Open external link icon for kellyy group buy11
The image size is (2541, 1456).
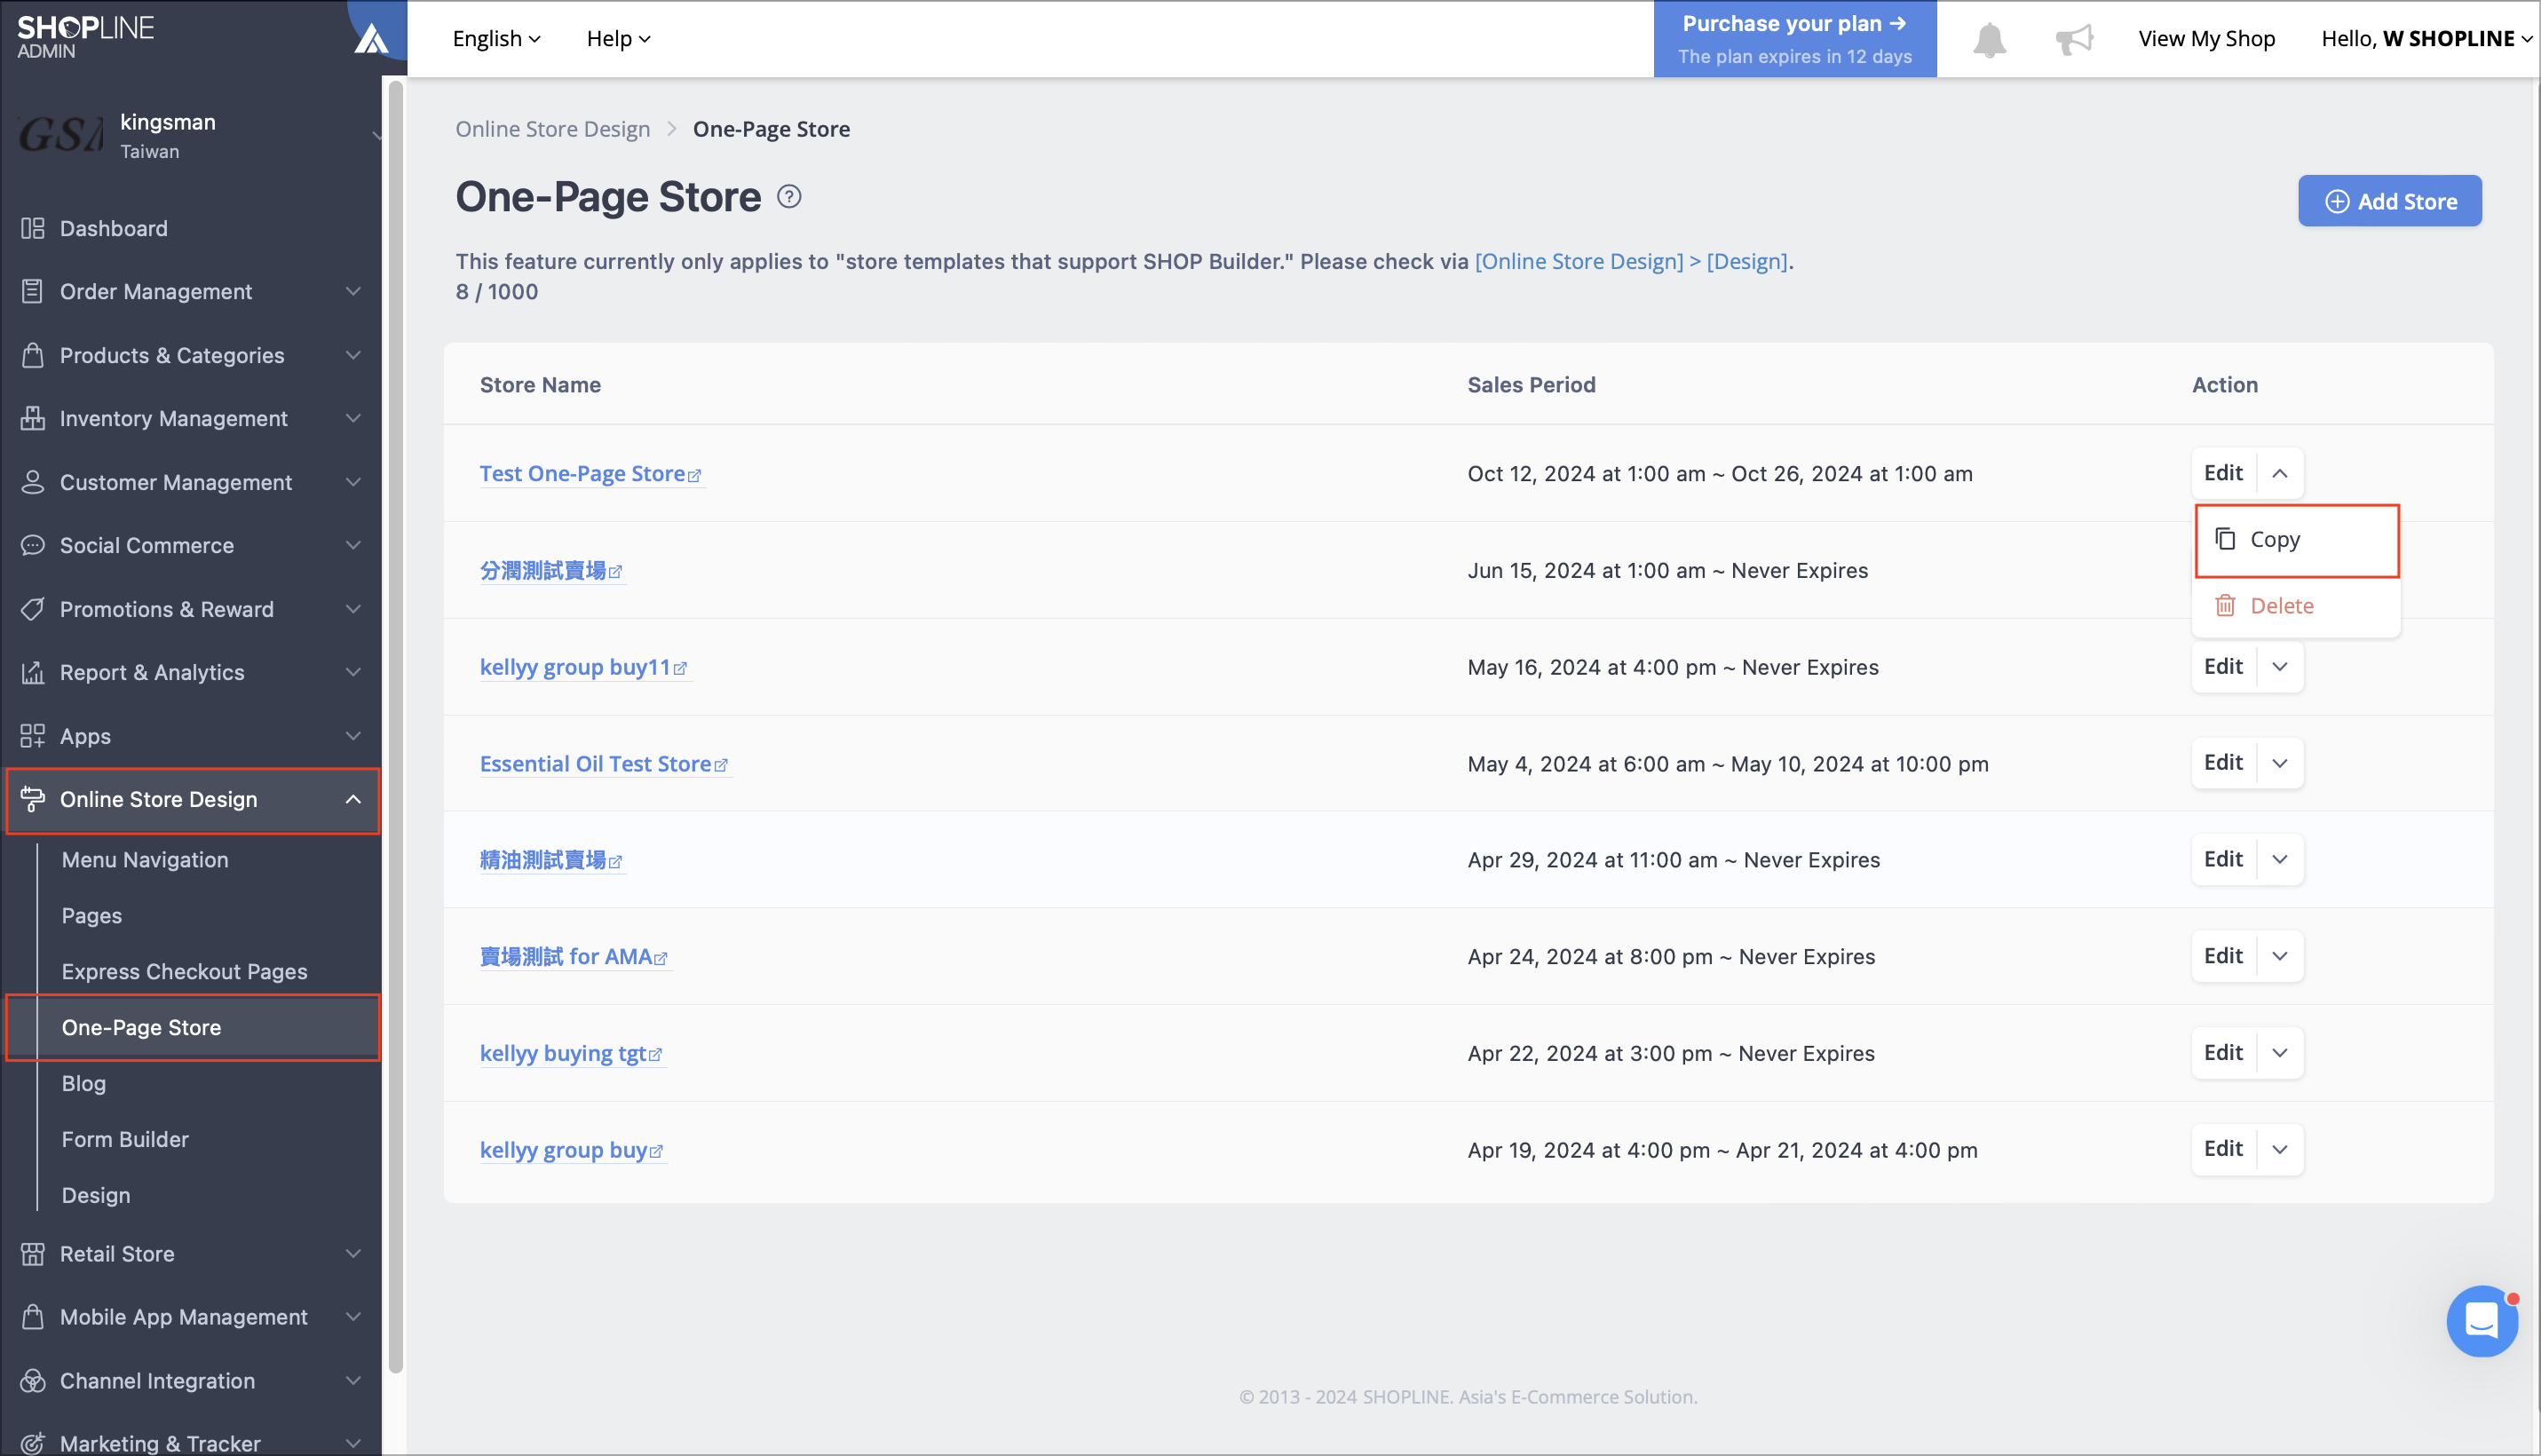click(x=681, y=668)
